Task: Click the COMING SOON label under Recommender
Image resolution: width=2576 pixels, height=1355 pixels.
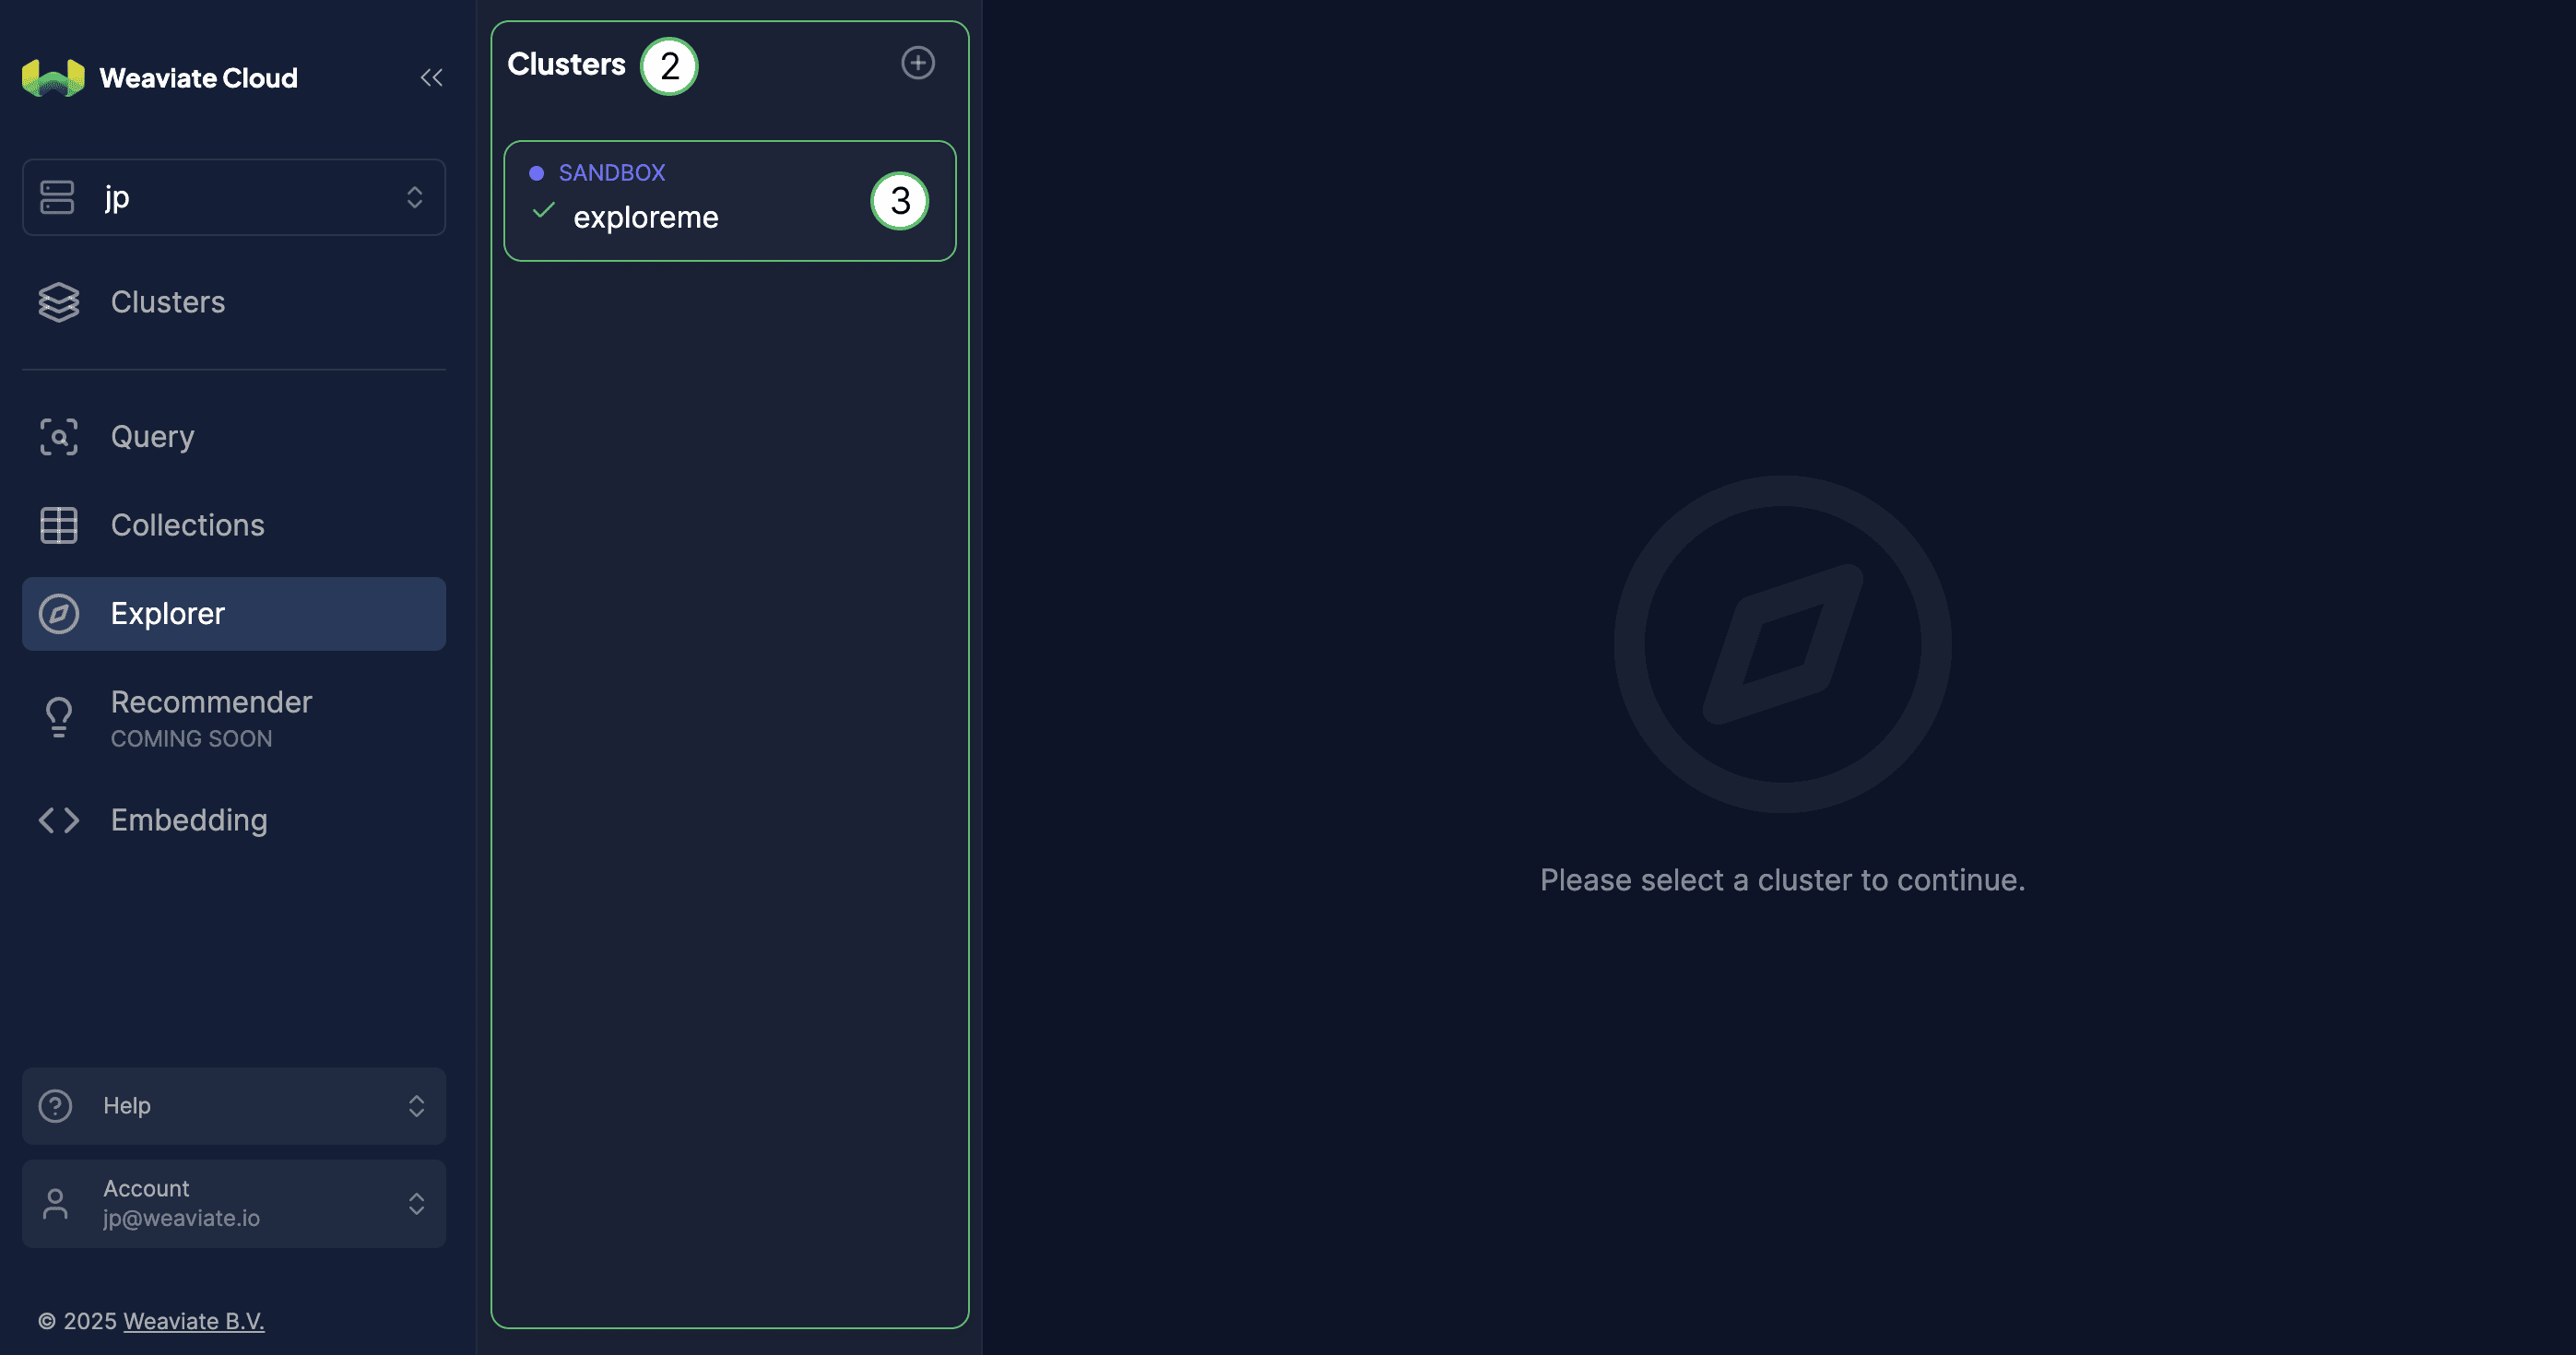Action: tap(191, 739)
